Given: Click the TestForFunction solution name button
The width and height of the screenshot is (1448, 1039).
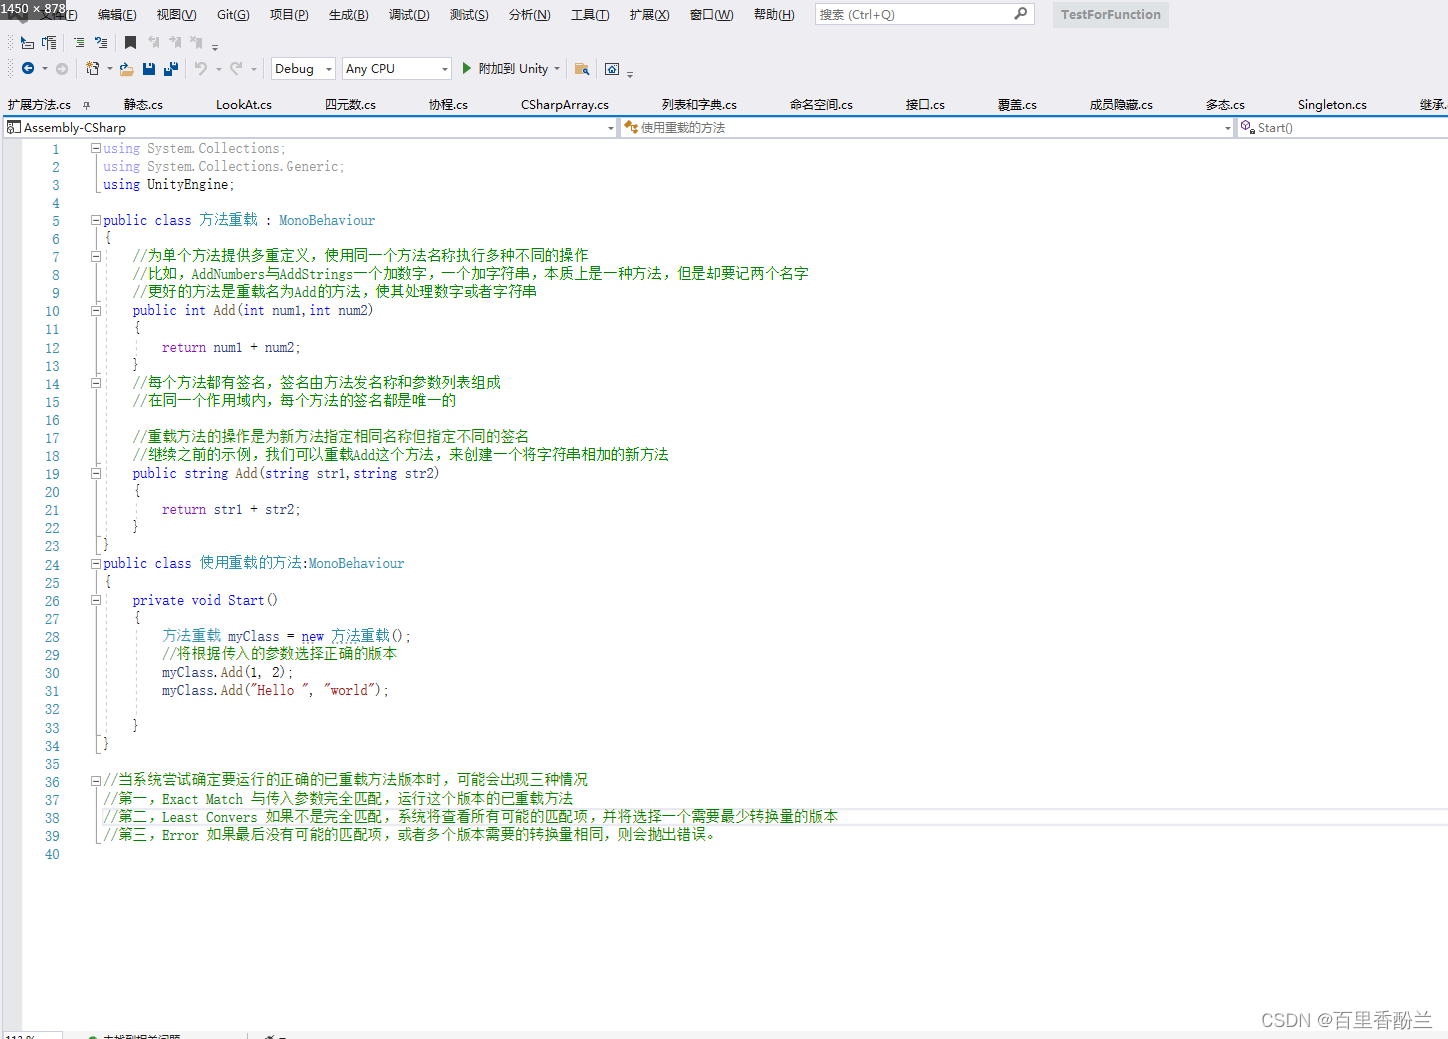Looking at the screenshot, I should (1110, 14).
